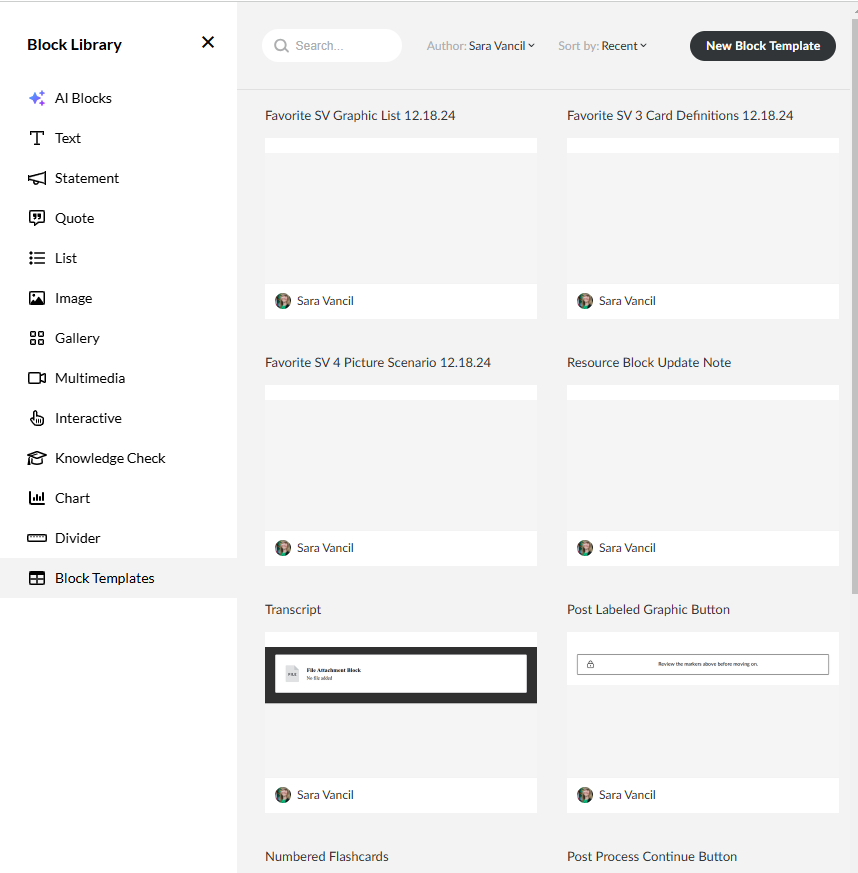The width and height of the screenshot is (858, 873).
Task: Click the AI Blocks sparkle icon
Action: tap(37, 98)
